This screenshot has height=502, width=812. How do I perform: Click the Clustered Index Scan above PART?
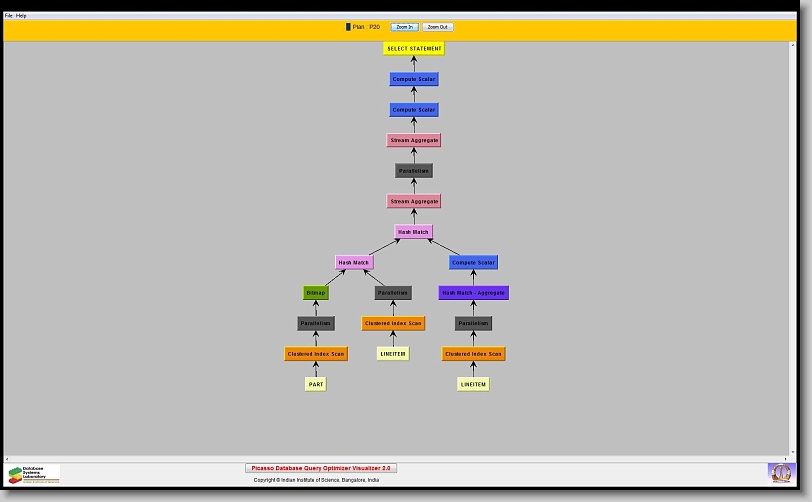click(316, 354)
